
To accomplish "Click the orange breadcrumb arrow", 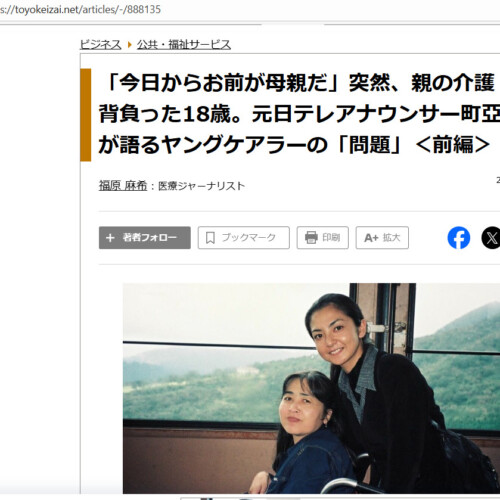I will pos(129,44).
